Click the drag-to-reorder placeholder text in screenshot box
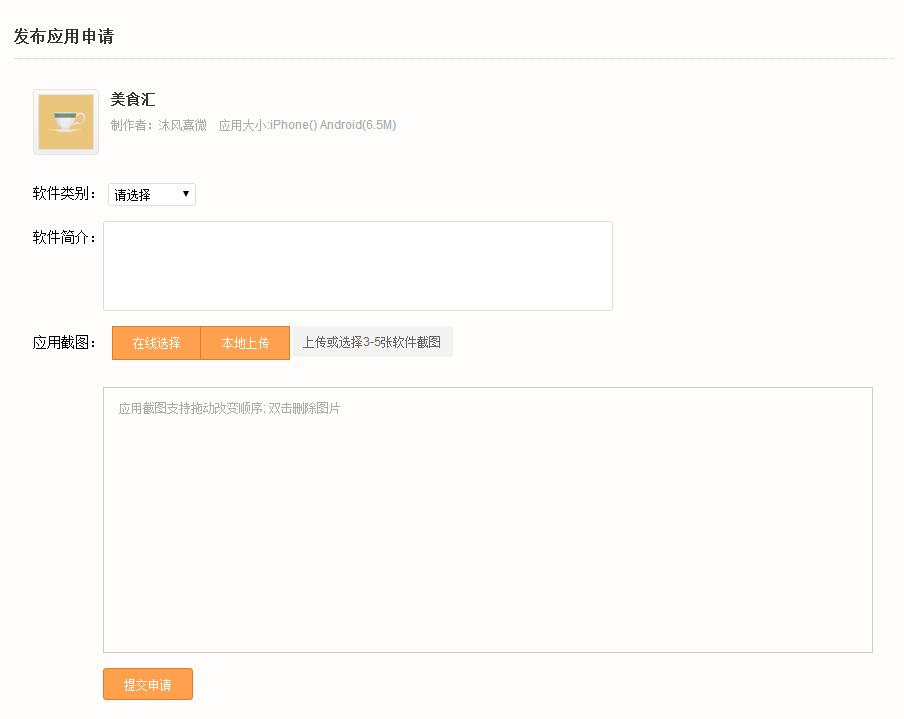This screenshot has width=904, height=719. (x=229, y=408)
